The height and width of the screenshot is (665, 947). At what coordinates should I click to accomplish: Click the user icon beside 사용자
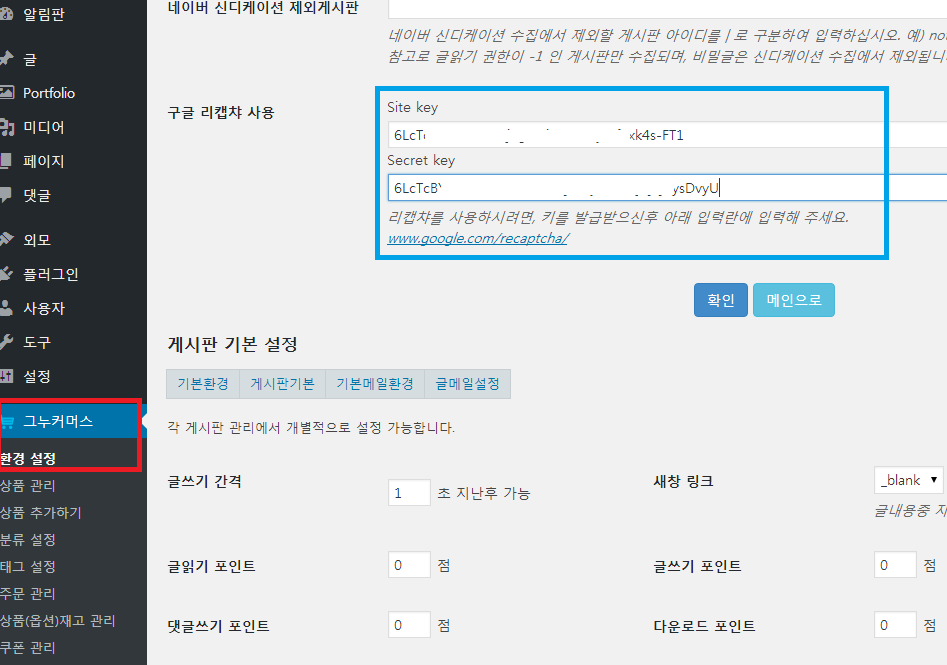click(x=6, y=307)
